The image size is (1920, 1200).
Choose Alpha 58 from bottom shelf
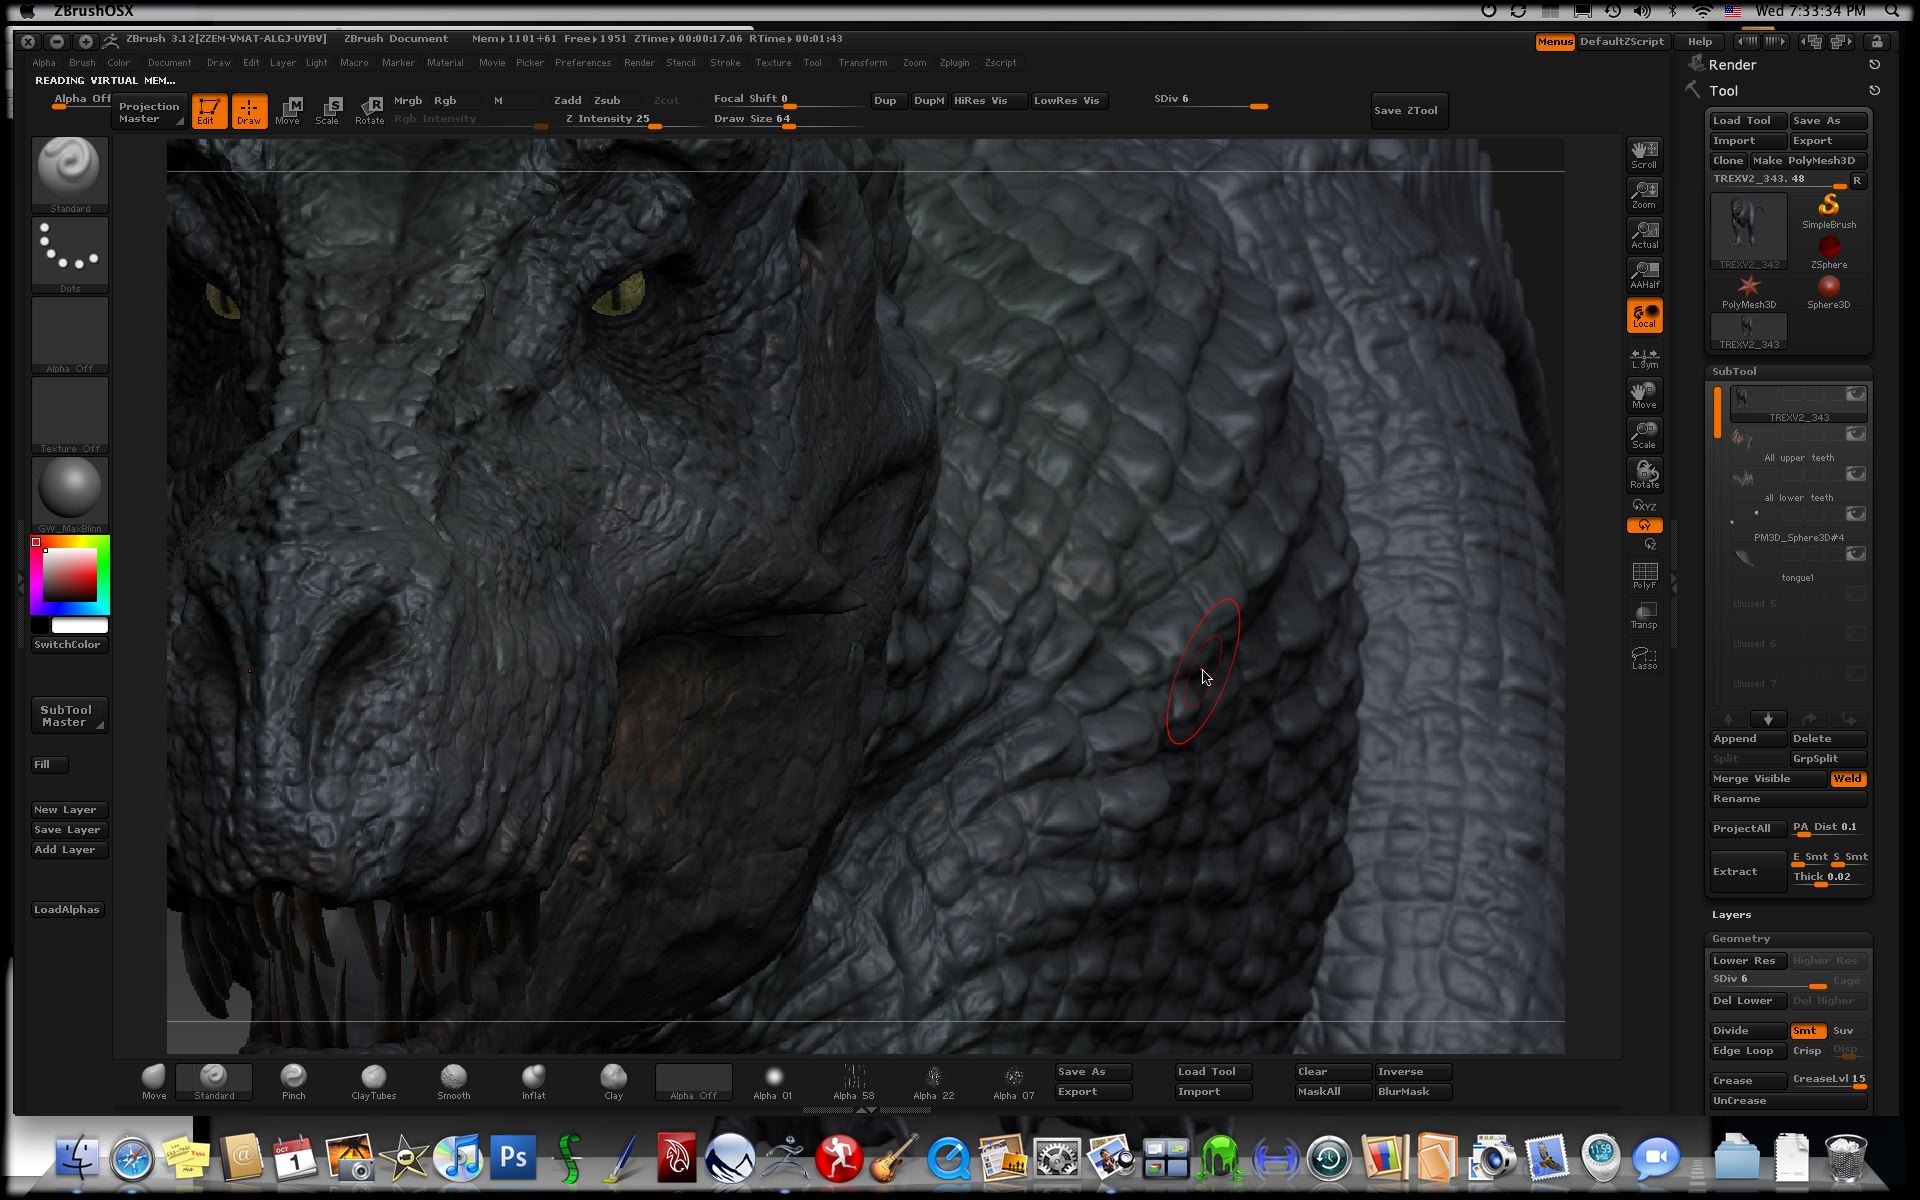pos(853,1081)
